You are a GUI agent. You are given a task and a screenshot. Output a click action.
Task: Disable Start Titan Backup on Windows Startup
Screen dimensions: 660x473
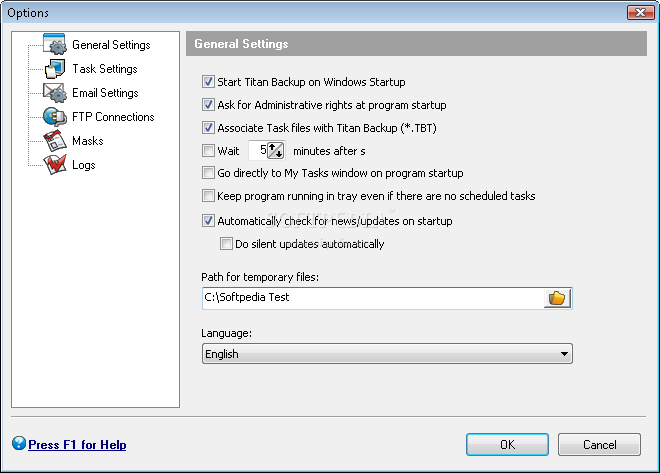(x=208, y=82)
